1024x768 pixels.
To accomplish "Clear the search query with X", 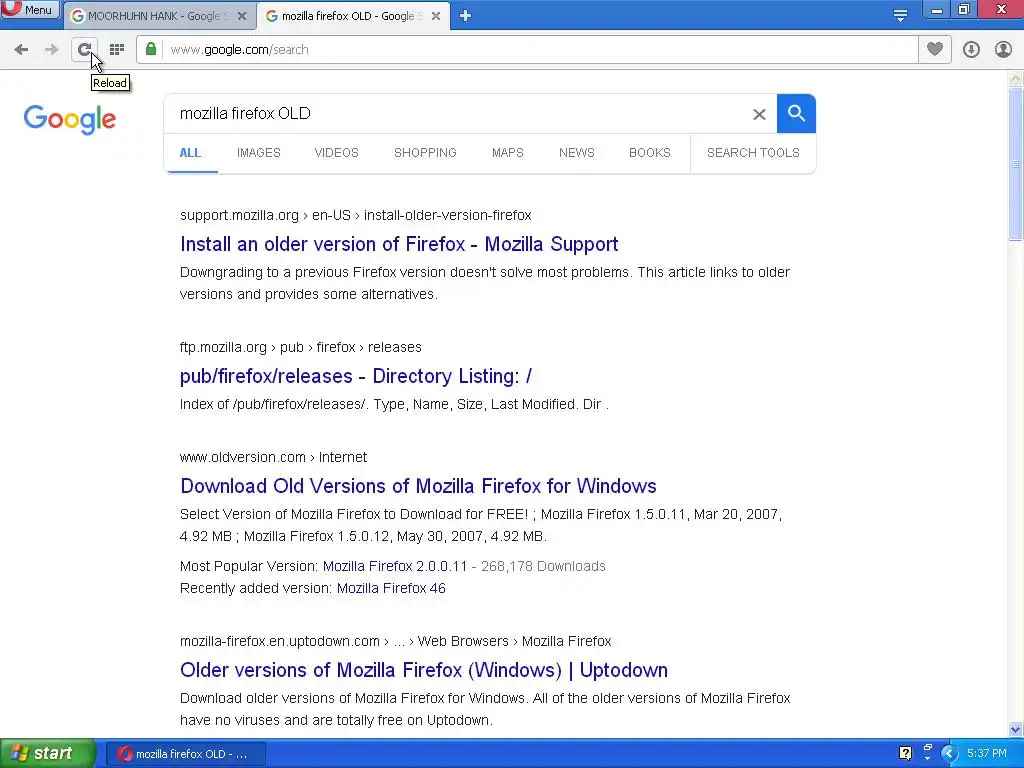I will (759, 114).
